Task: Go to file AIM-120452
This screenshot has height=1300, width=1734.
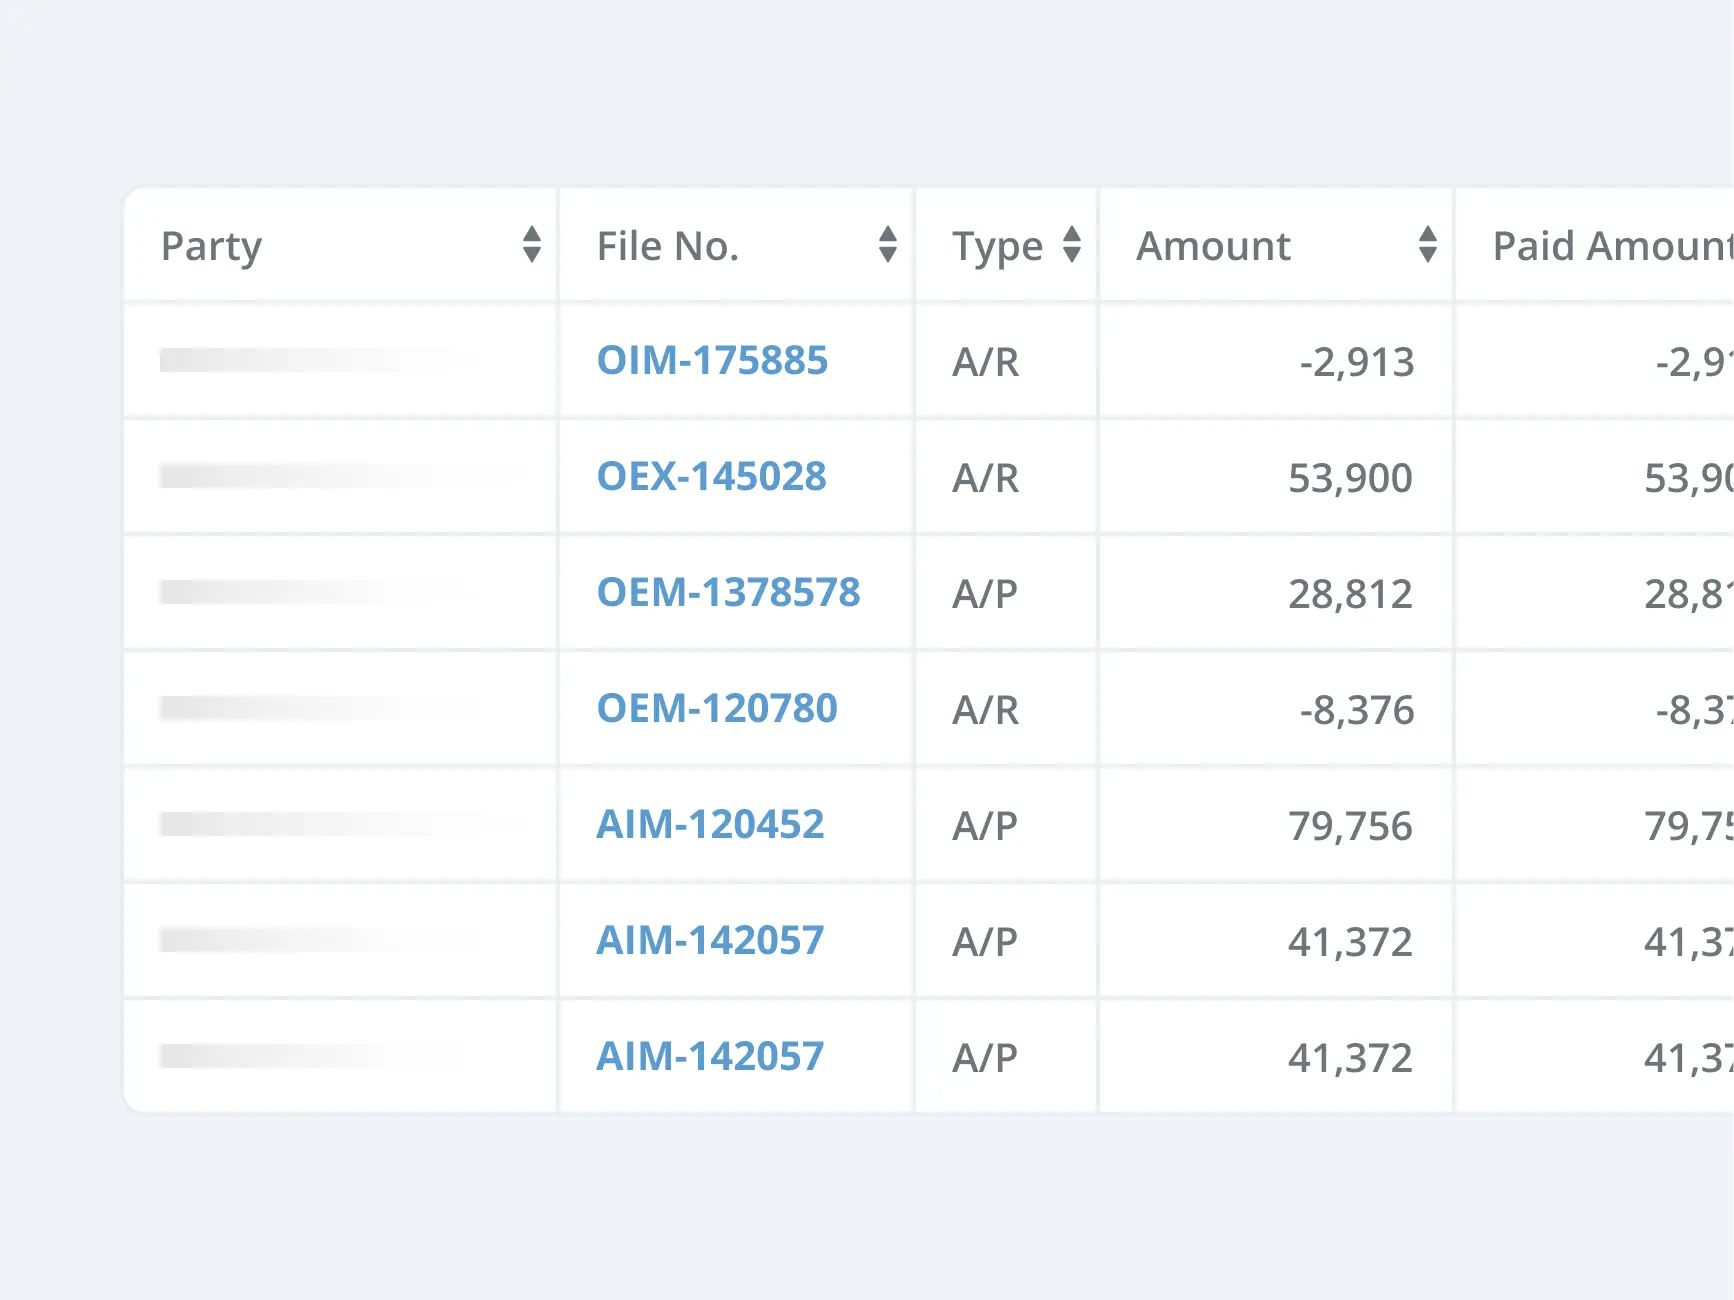Action: 710,825
